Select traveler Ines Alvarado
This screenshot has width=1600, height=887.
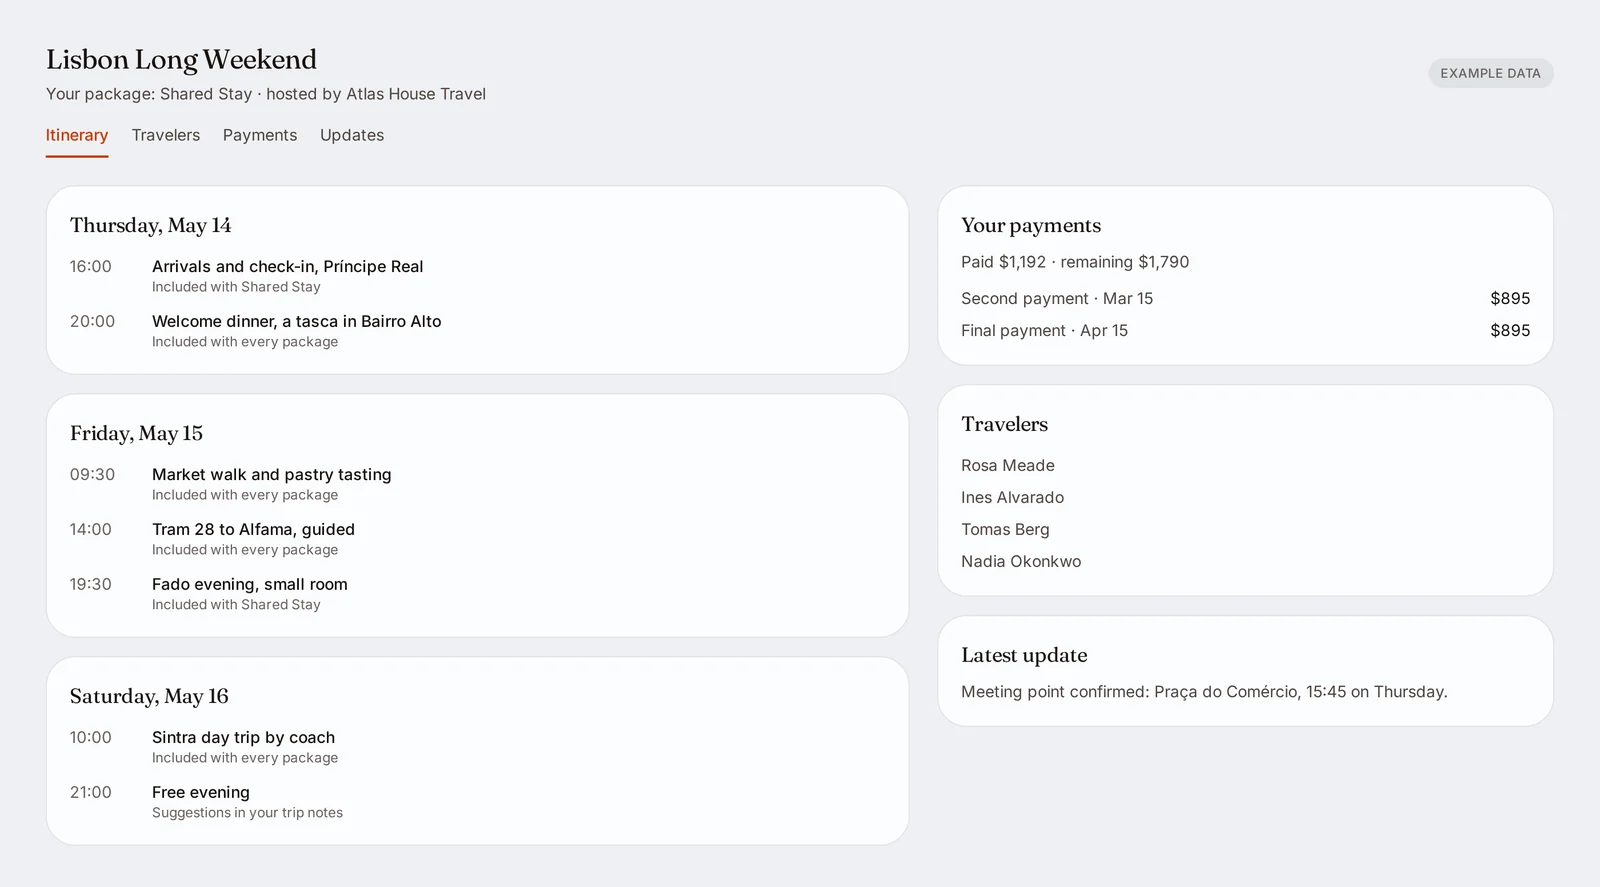pos(1012,497)
